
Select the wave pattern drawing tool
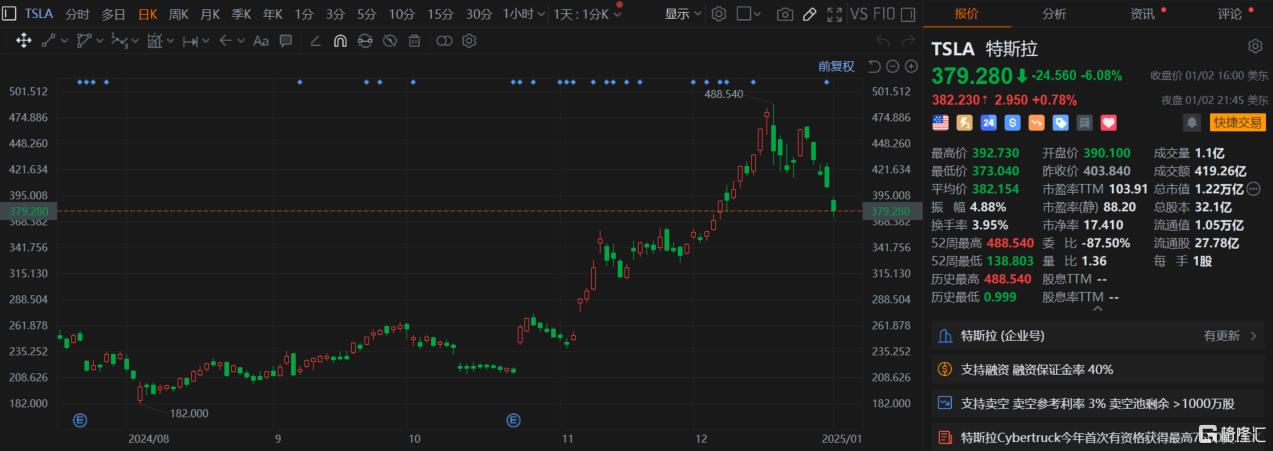[x=119, y=41]
